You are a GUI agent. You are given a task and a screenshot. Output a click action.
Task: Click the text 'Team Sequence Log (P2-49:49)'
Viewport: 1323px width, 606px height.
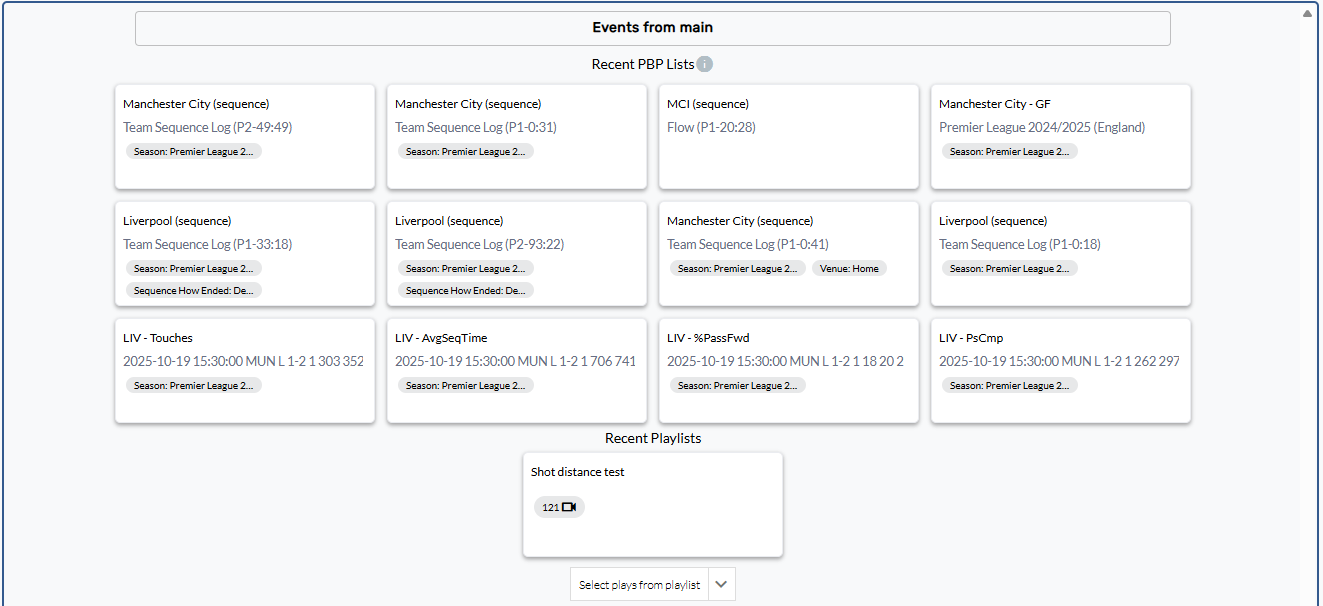(x=207, y=127)
